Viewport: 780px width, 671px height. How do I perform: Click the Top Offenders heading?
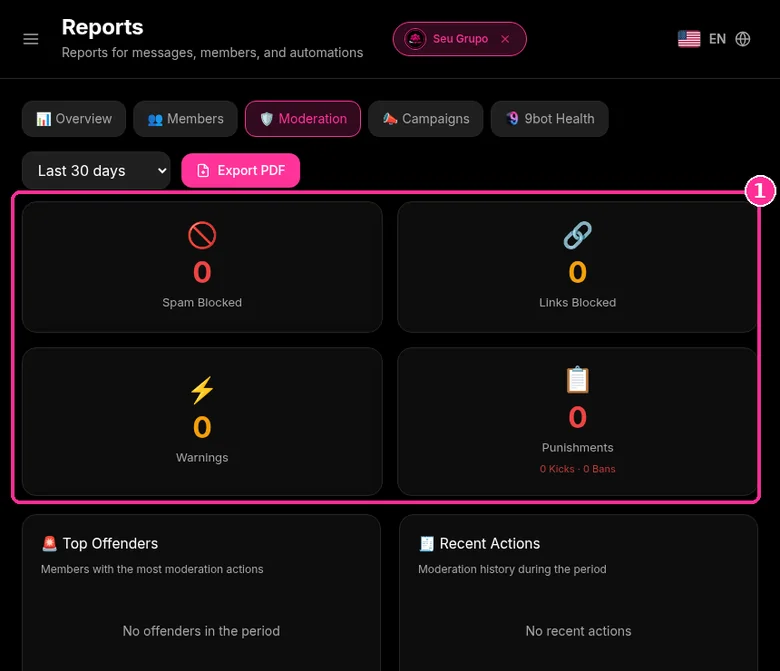[x=110, y=544]
